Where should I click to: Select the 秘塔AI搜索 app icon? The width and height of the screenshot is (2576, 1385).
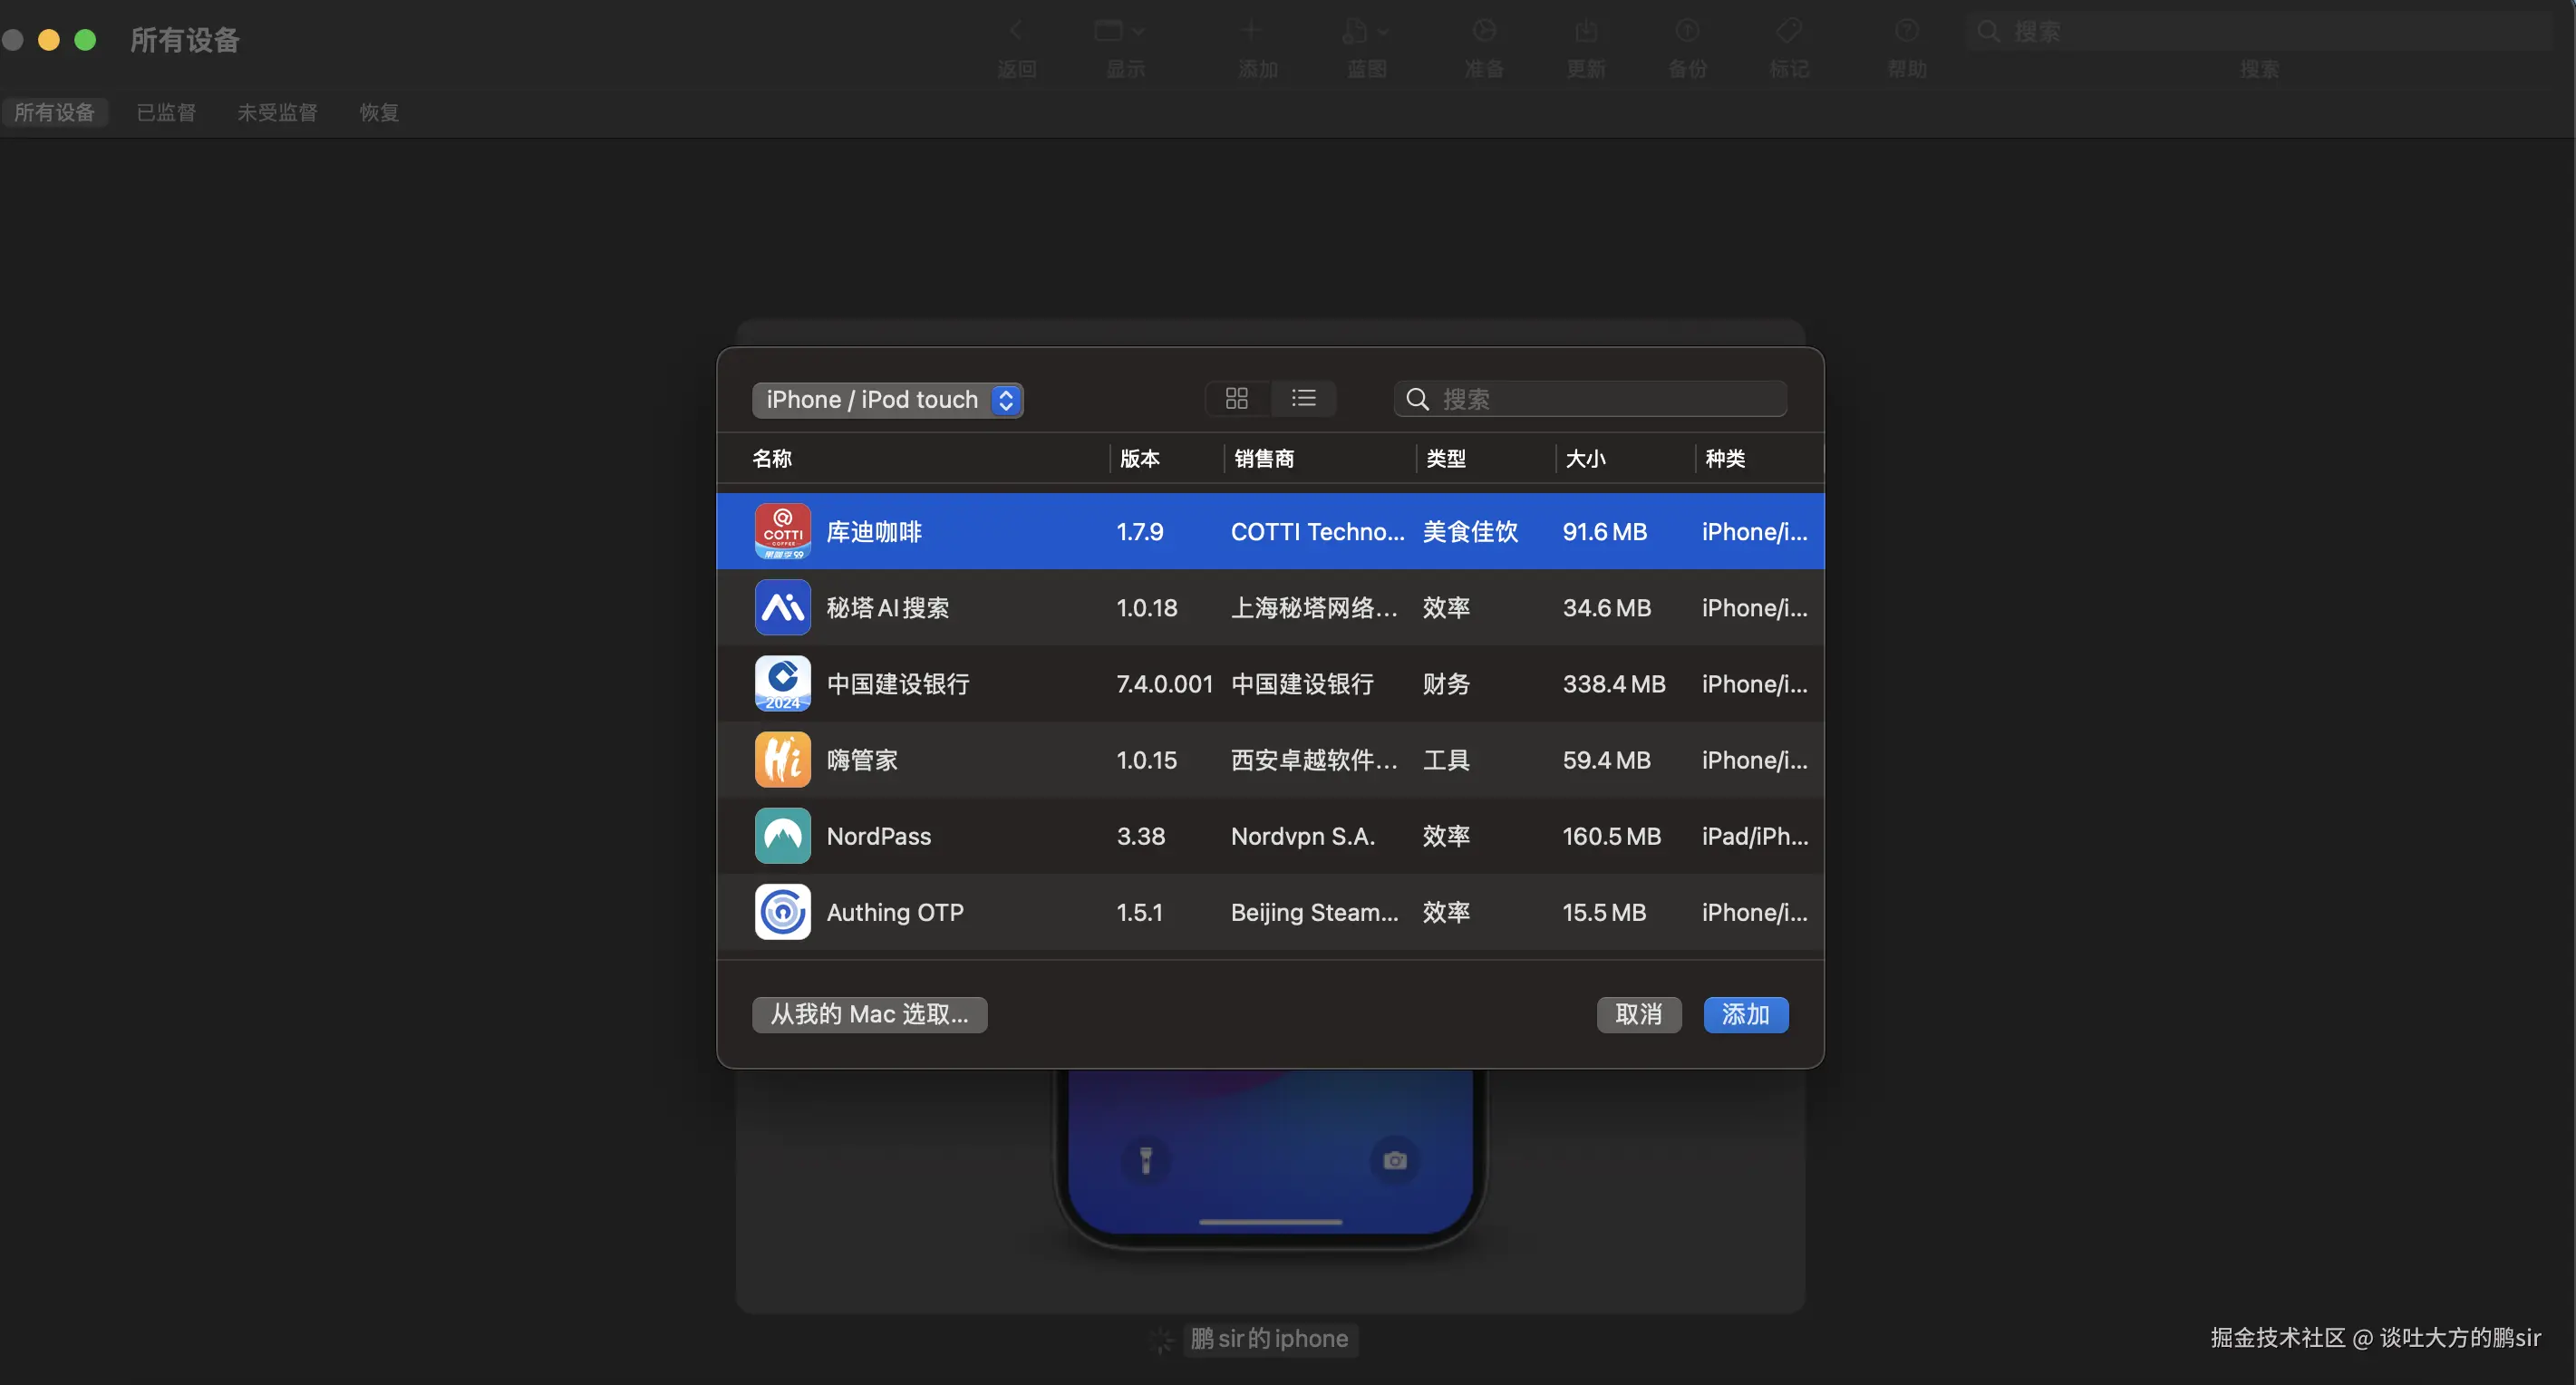point(782,607)
